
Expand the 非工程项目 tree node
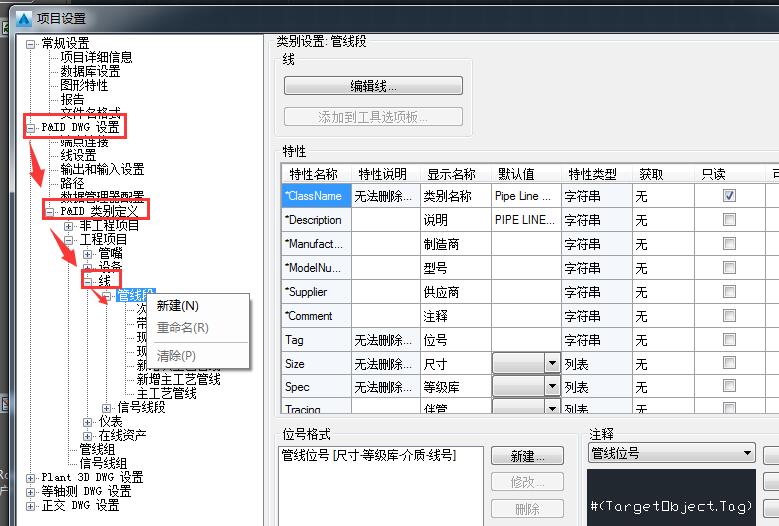pos(69,226)
